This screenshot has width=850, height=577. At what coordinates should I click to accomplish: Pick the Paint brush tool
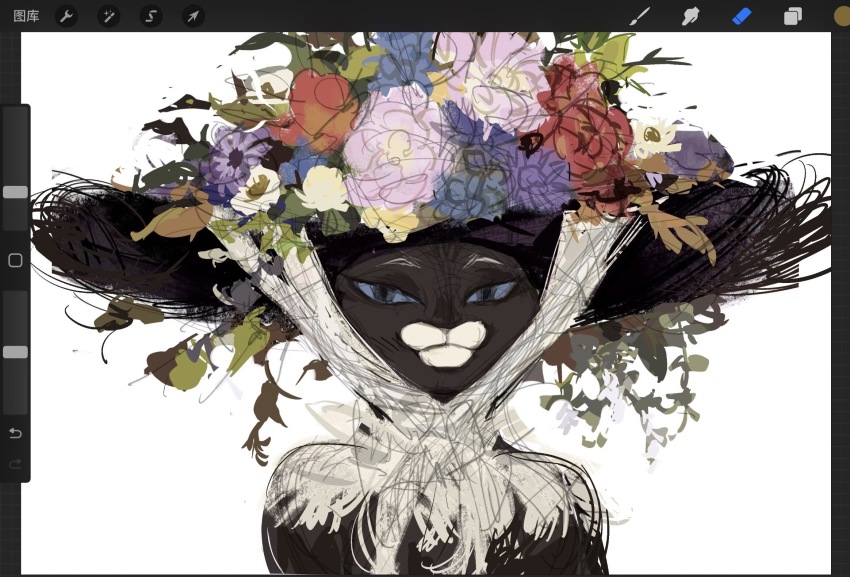click(638, 15)
